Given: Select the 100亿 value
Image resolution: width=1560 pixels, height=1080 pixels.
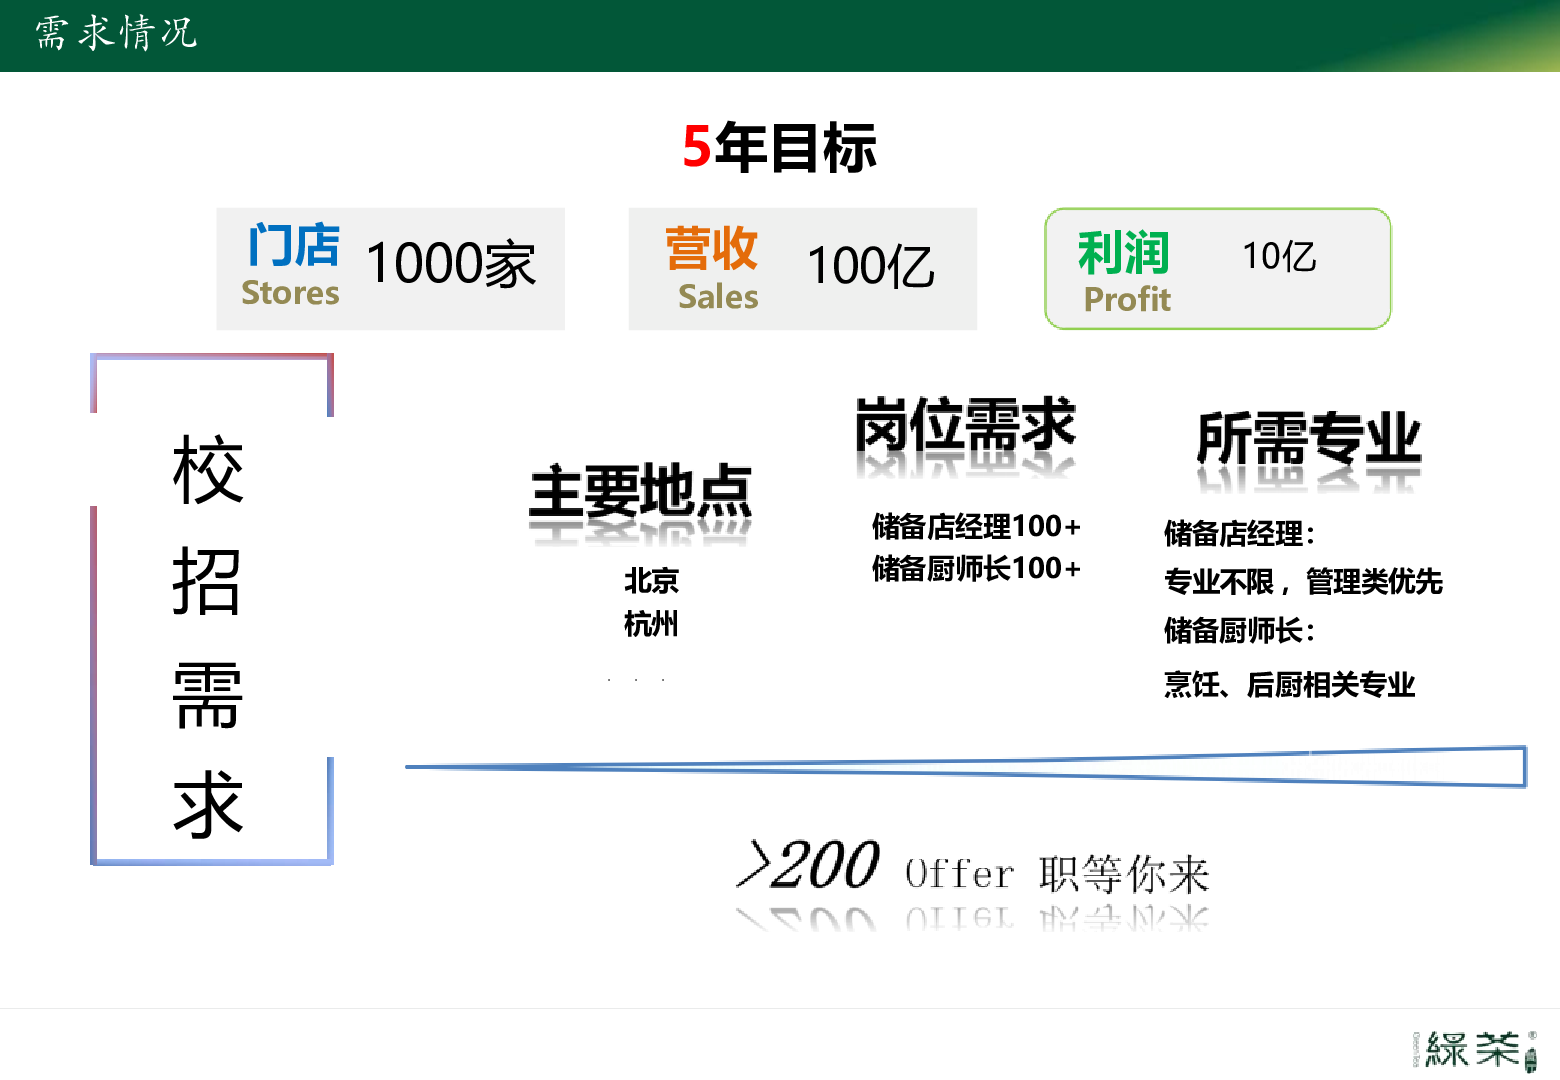Looking at the screenshot, I should pos(871,266).
